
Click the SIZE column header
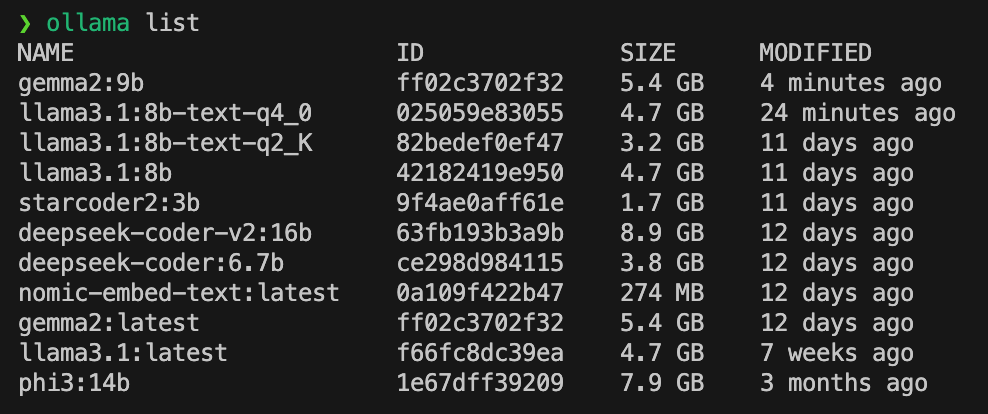point(648,53)
